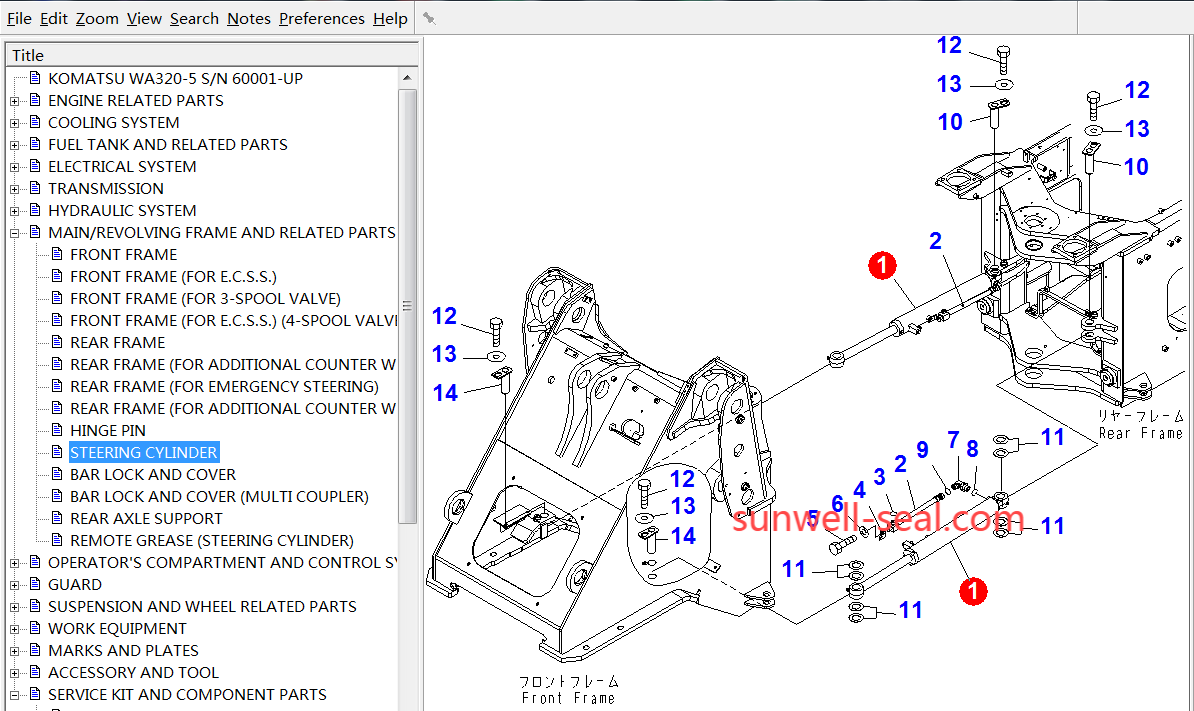
Task: Click page icon beside KOMATSU WA320-5 title
Action: coord(35,78)
